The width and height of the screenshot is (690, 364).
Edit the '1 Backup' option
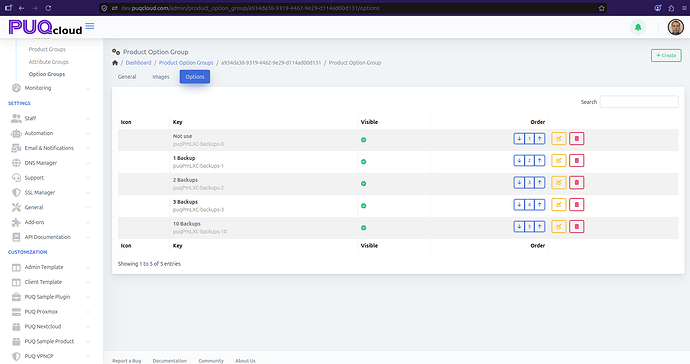click(558, 161)
